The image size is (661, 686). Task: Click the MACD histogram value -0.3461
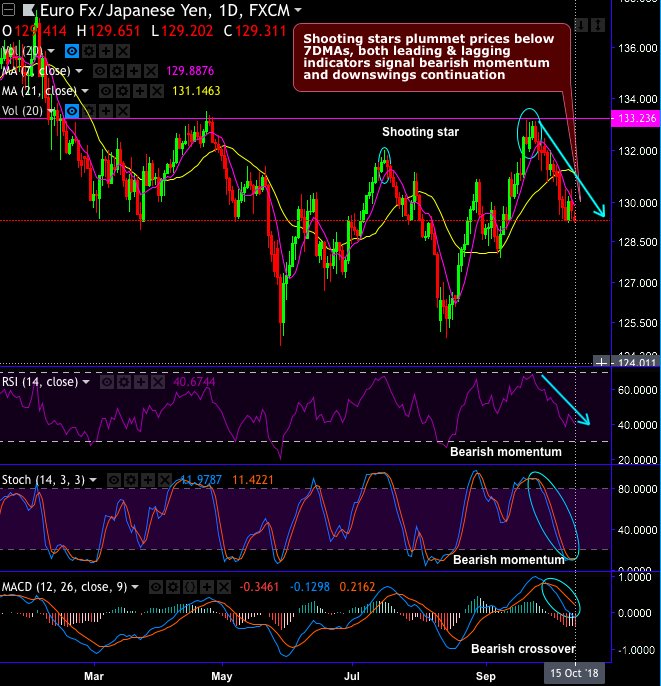(259, 587)
